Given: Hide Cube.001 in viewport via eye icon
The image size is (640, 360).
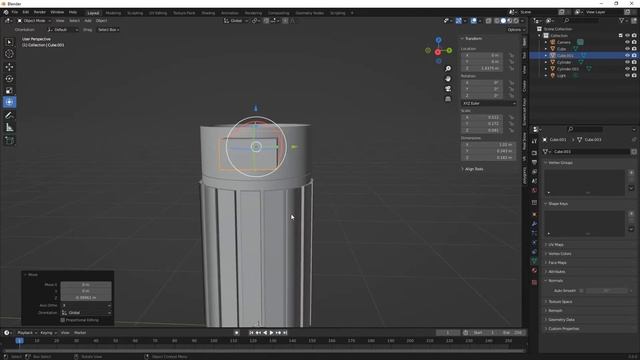Looking at the screenshot, I should pyautogui.click(x=627, y=55).
